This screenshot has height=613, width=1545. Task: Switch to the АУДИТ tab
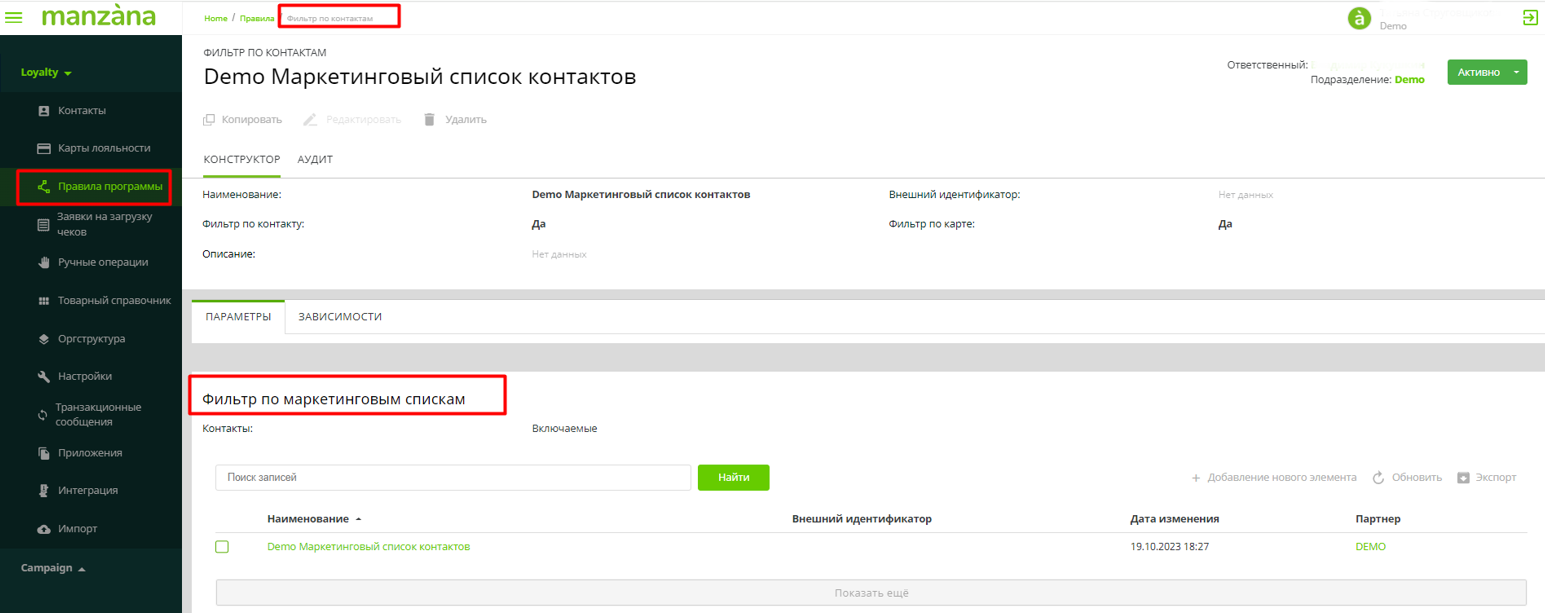click(x=315, y=160)
